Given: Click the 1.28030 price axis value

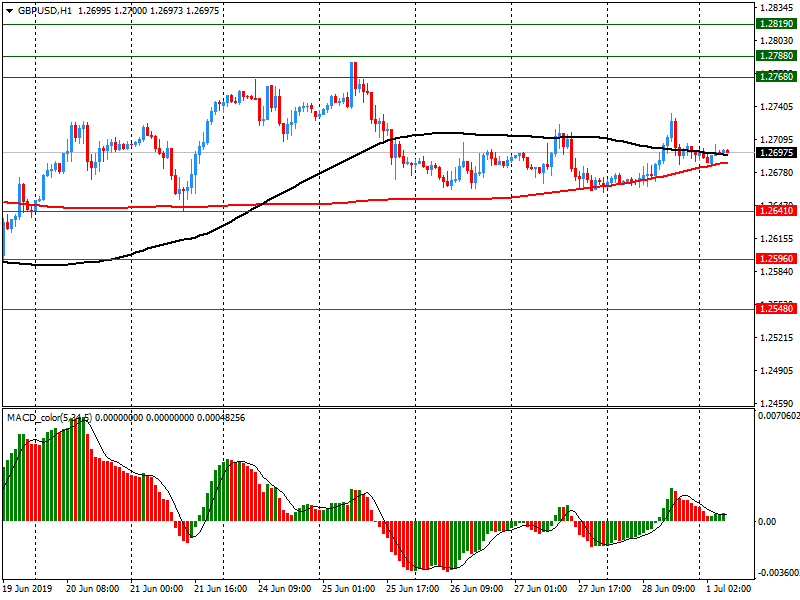Looking at the screenshot, I should click(777, 40).
